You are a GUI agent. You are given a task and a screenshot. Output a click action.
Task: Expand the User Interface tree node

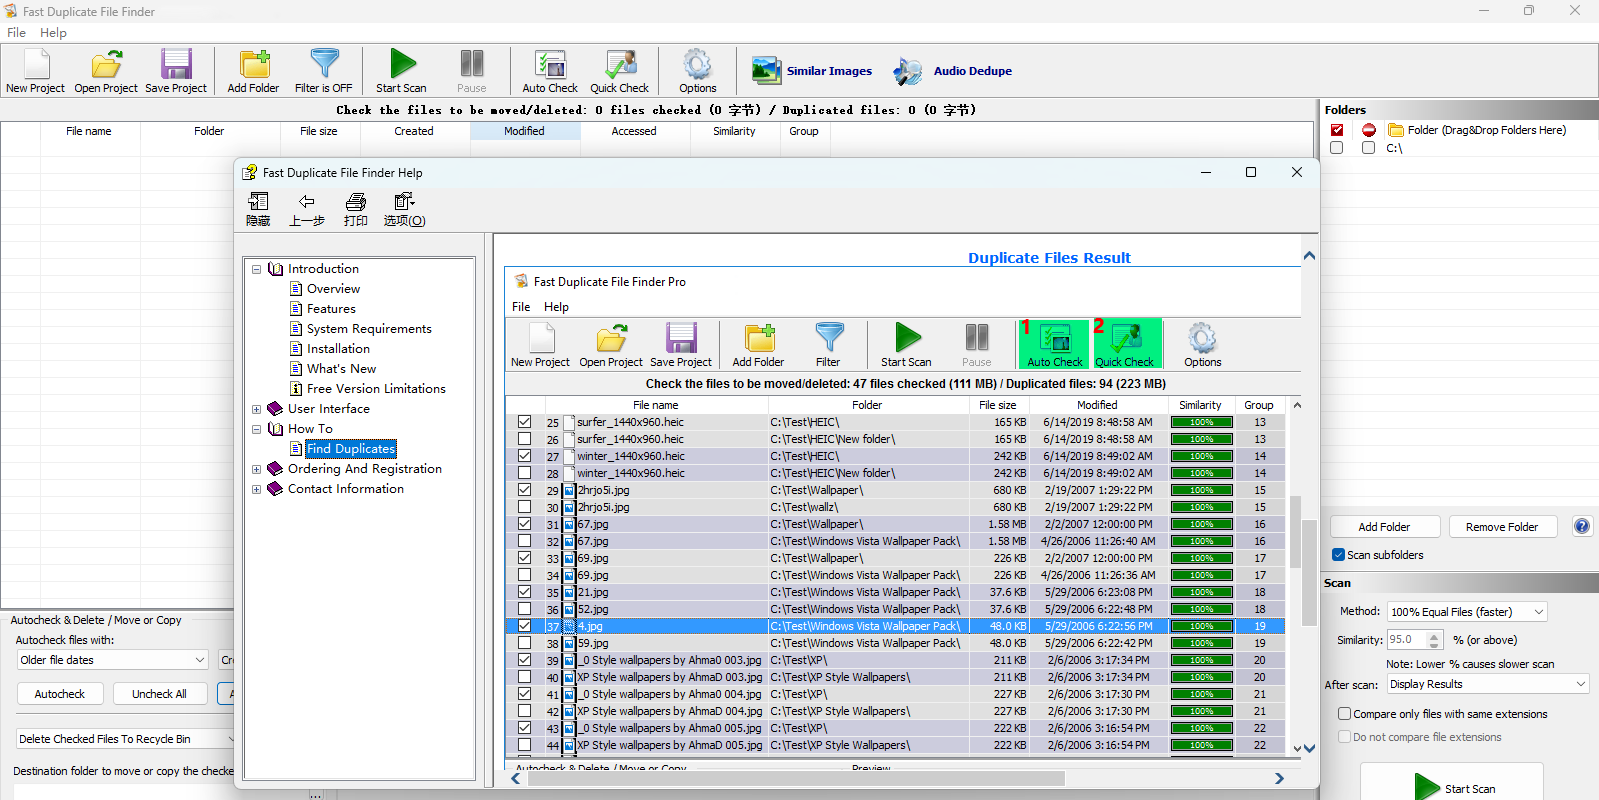[x=257, y=409]
